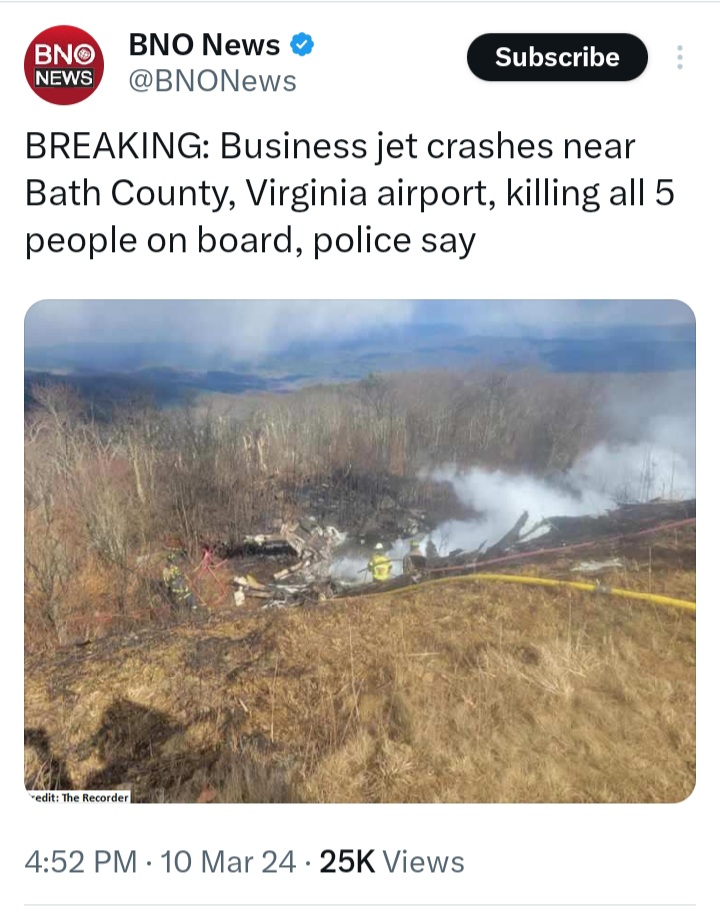Click the blue verified checkmark badge

click(302, 44)
